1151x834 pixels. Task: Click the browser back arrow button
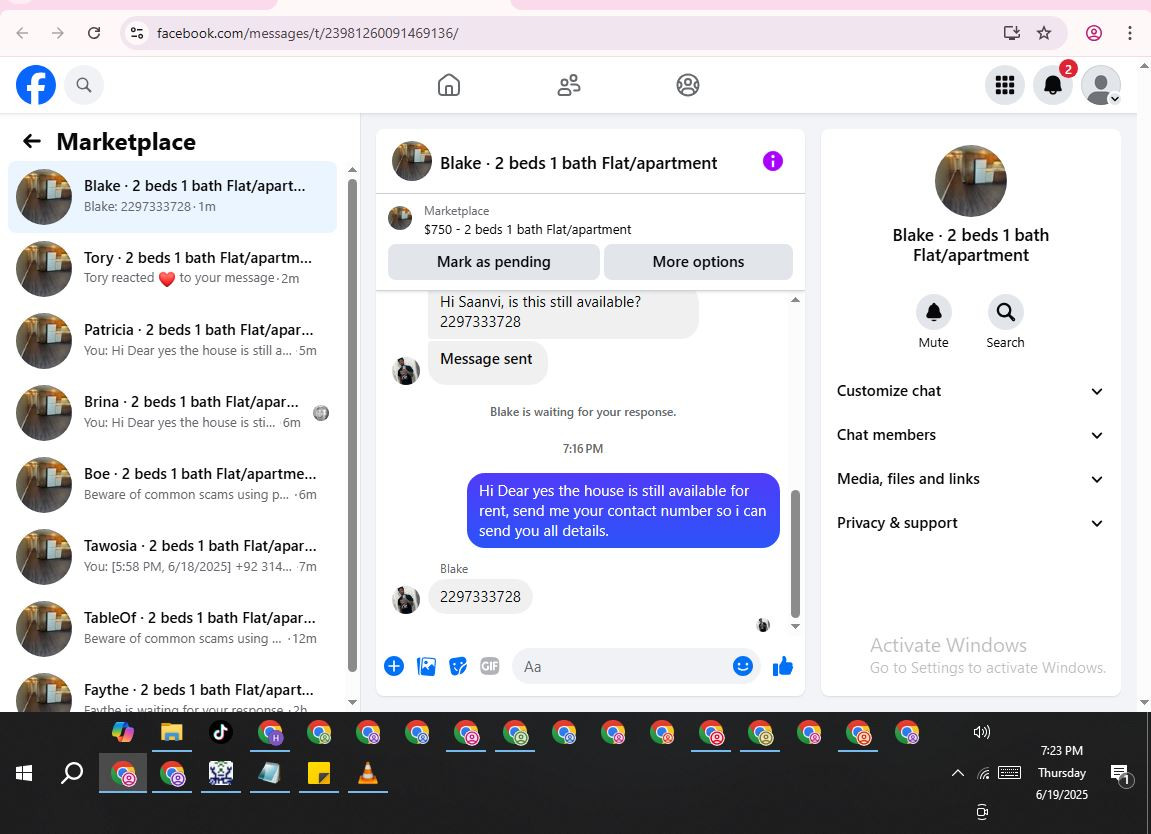(23, 33)
